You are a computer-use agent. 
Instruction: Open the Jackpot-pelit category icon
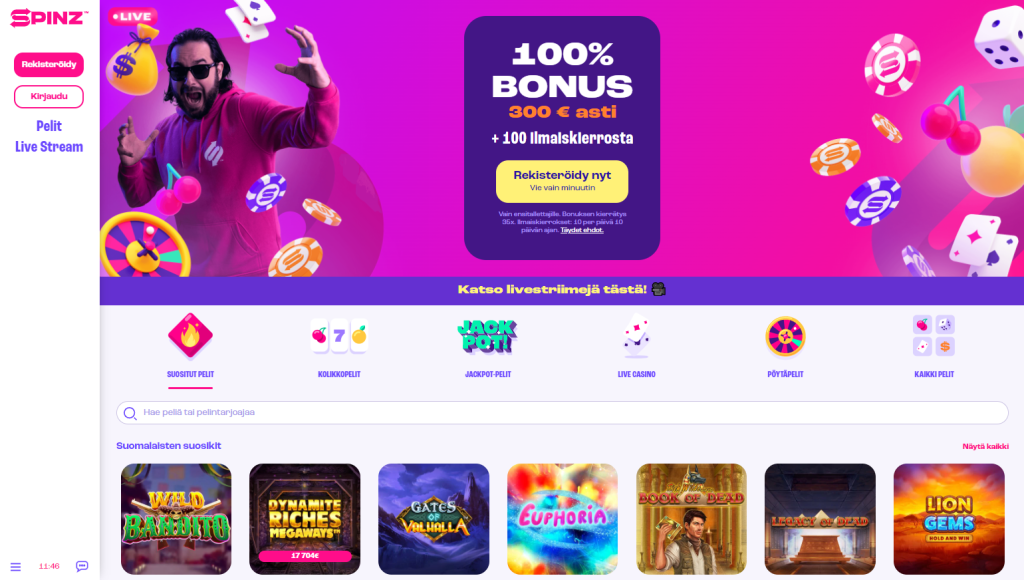(x=487, y=336)
